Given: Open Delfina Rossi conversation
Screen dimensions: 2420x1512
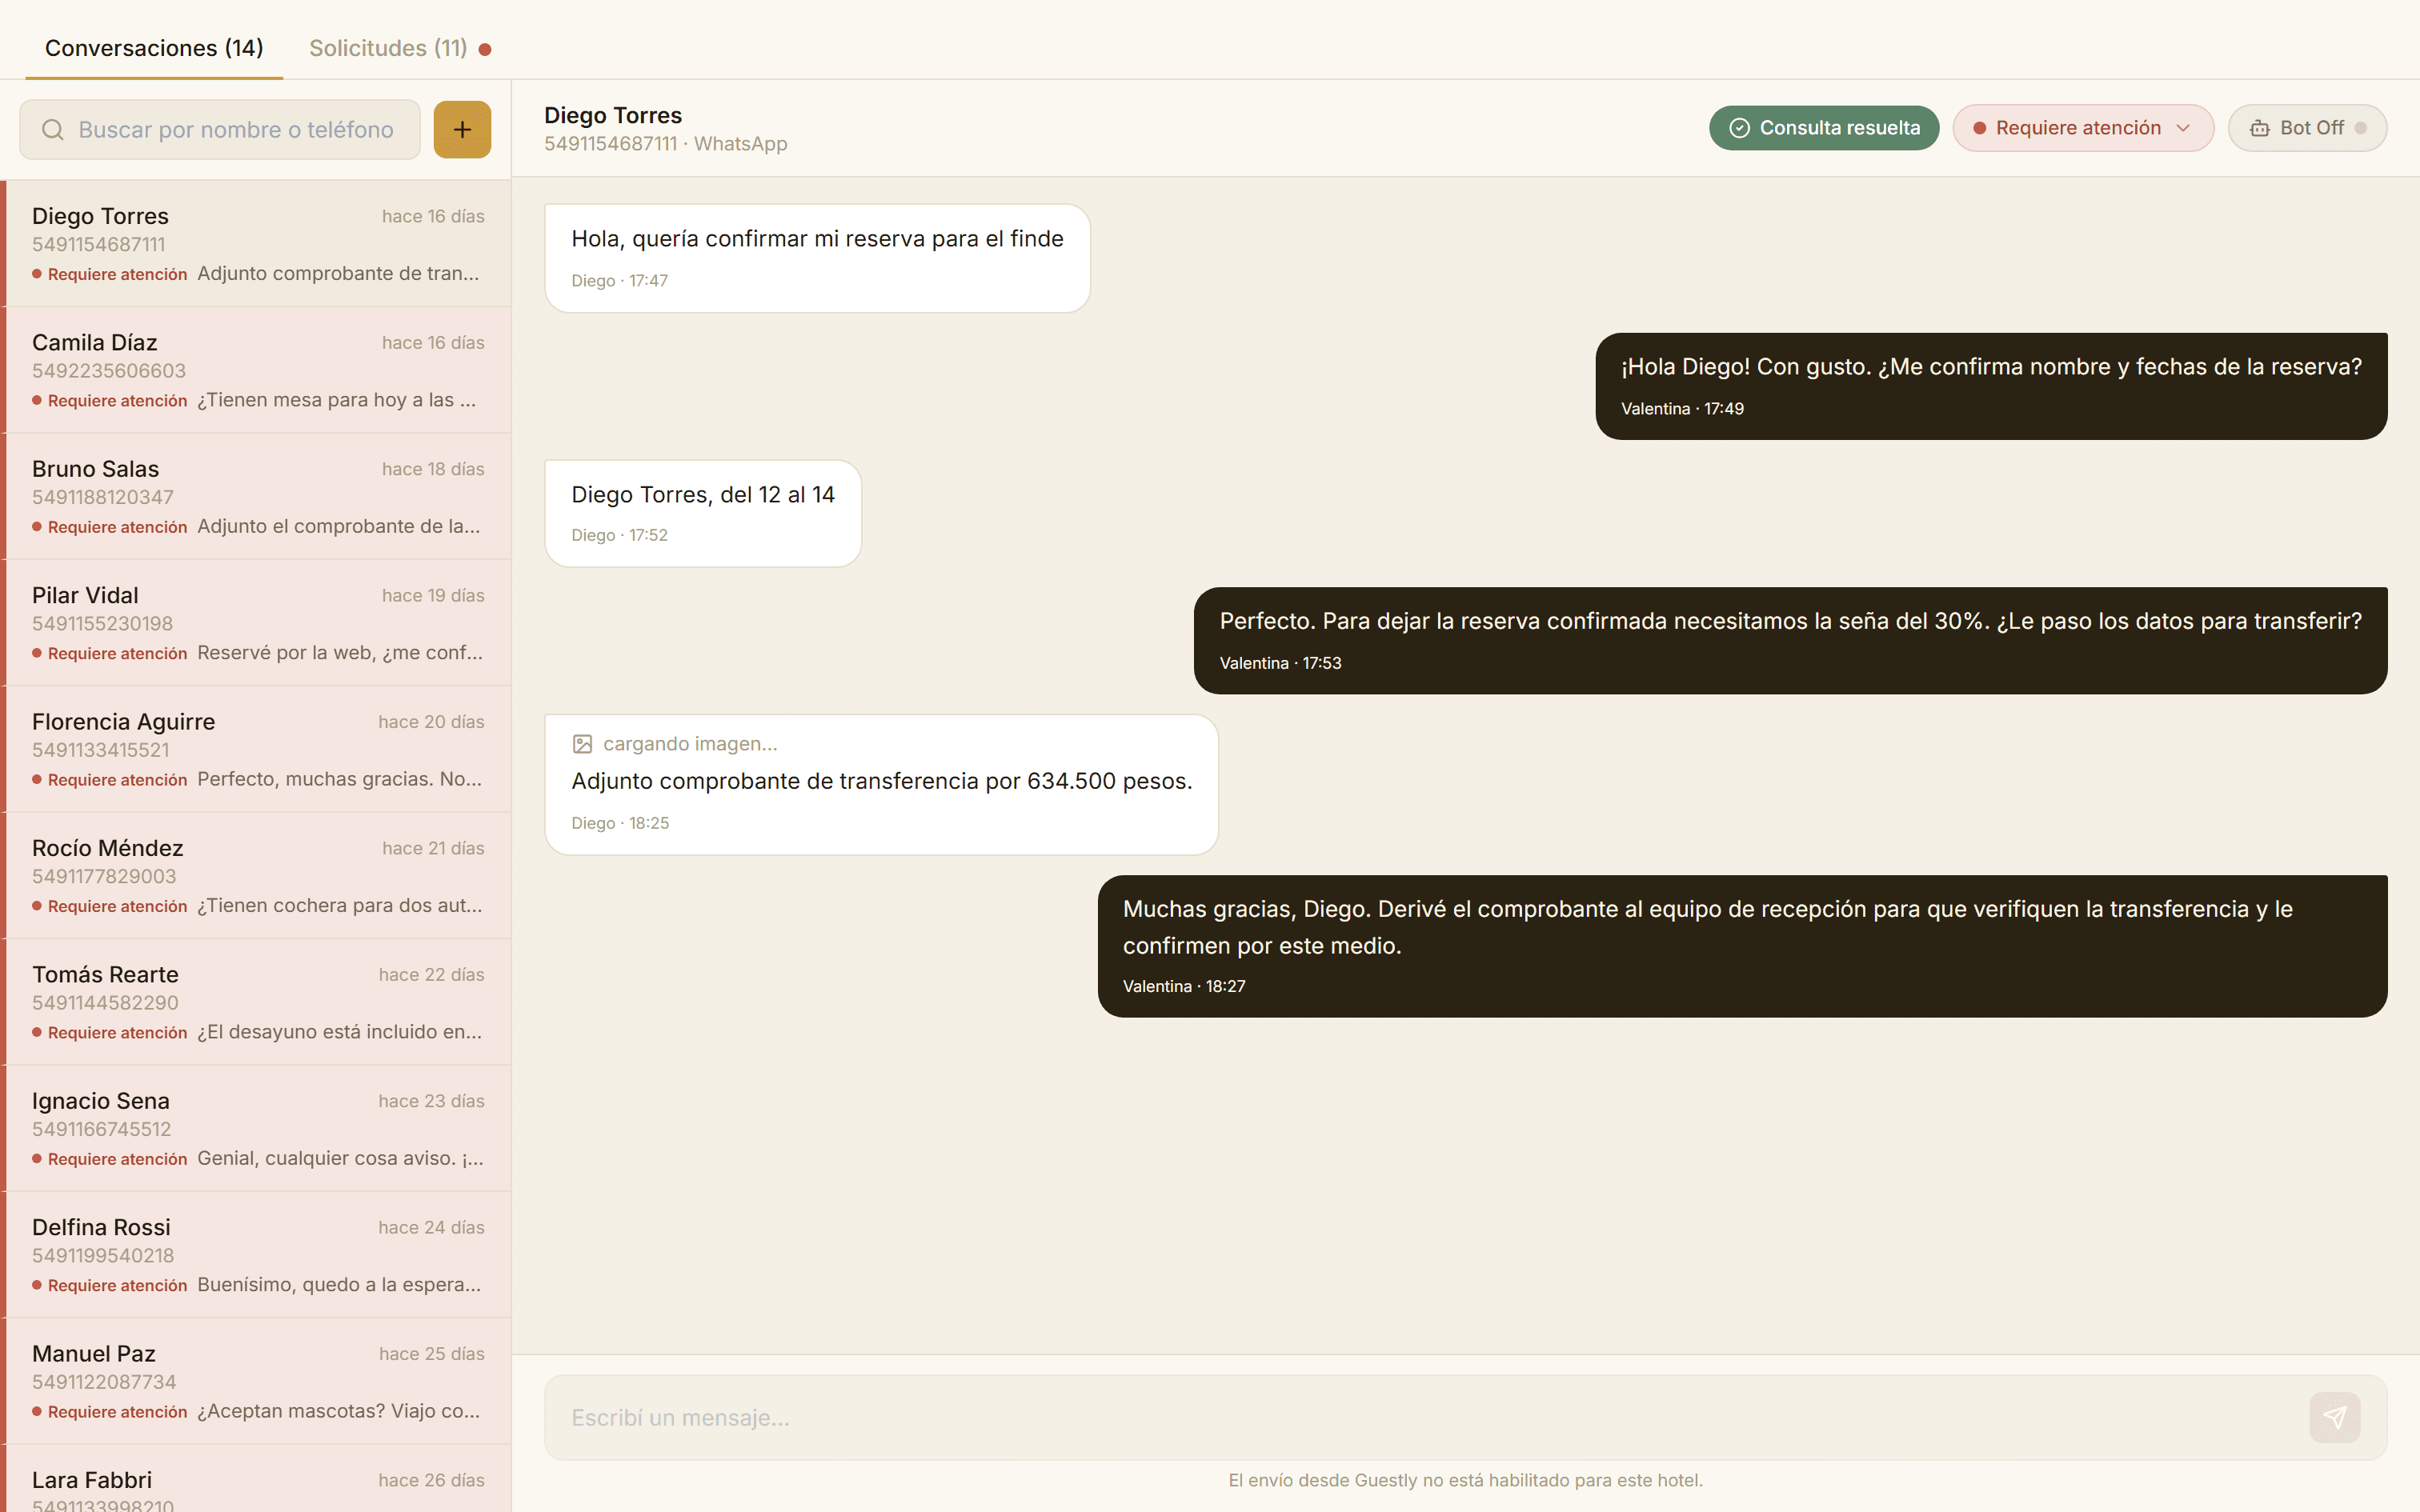Looking at the screenshot, I should 256,1254.
